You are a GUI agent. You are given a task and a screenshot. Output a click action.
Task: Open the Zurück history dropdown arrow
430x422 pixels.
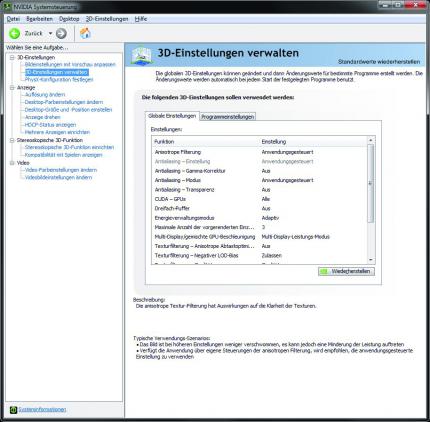coord(50,33)
